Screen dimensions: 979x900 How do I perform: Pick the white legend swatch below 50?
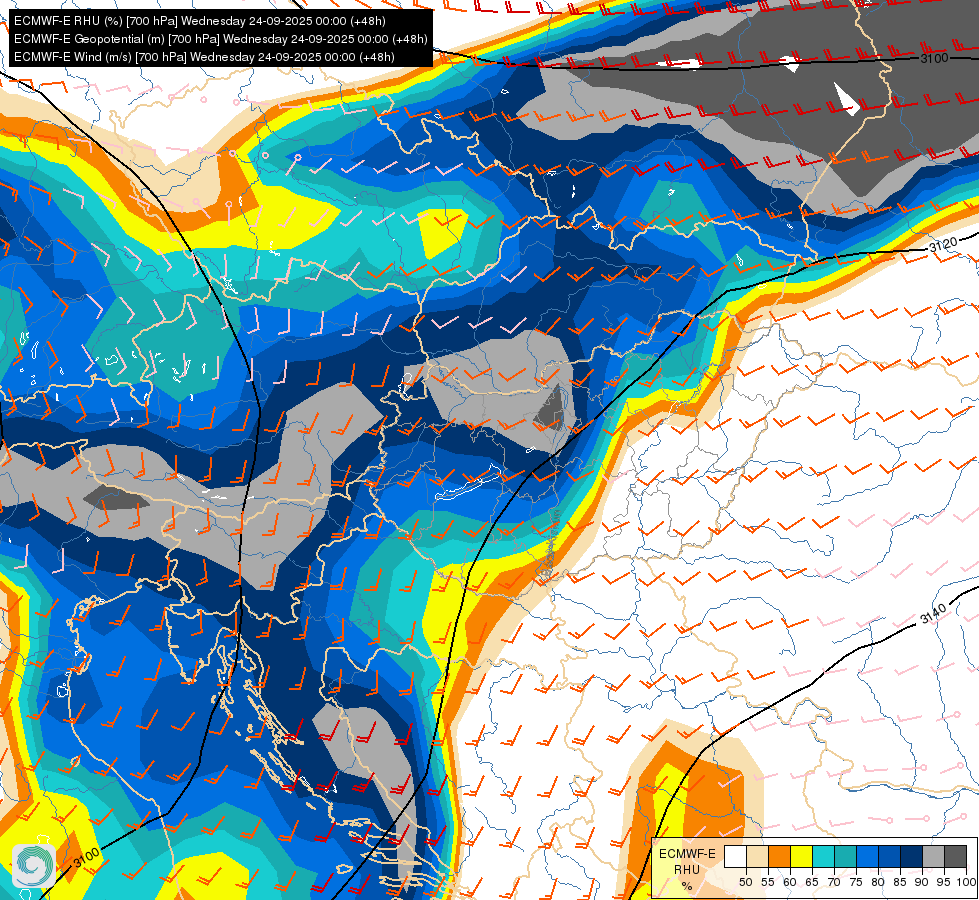click(x=735, y=856)
